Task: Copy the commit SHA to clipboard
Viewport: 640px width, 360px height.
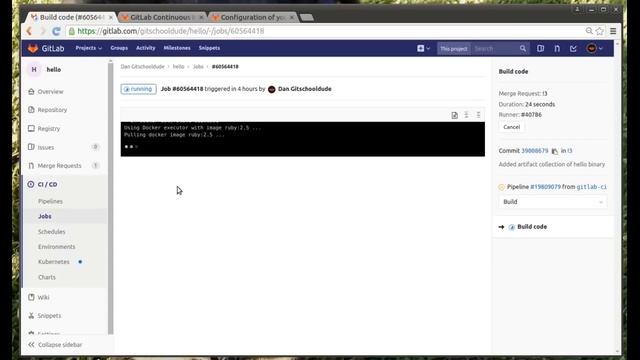Action: (555, 151)
